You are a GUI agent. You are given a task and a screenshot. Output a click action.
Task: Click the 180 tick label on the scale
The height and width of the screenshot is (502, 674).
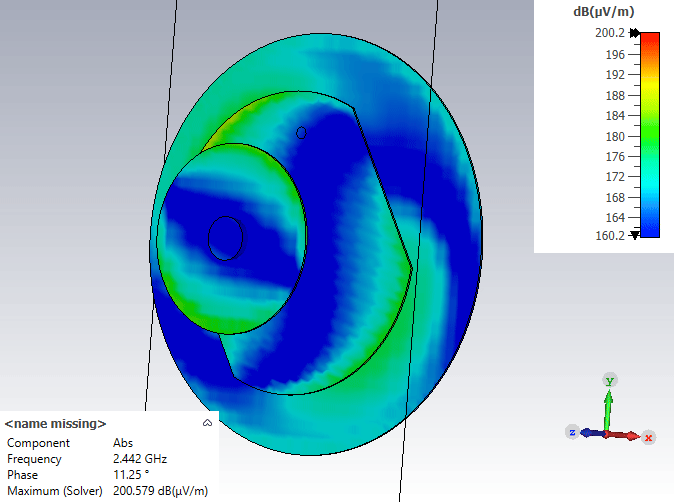pyautogui.click(x=614, y=136)
